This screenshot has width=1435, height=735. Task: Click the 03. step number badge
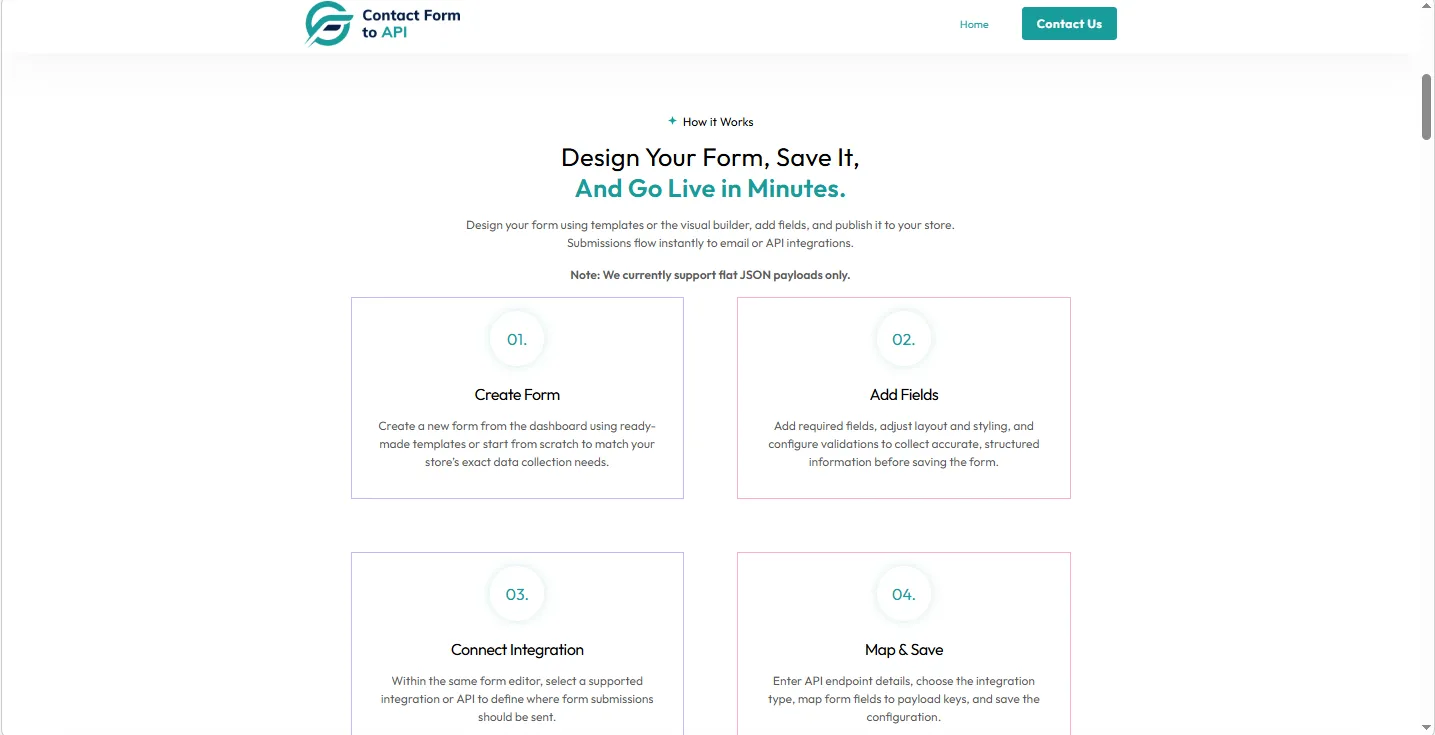click(517, 594)
